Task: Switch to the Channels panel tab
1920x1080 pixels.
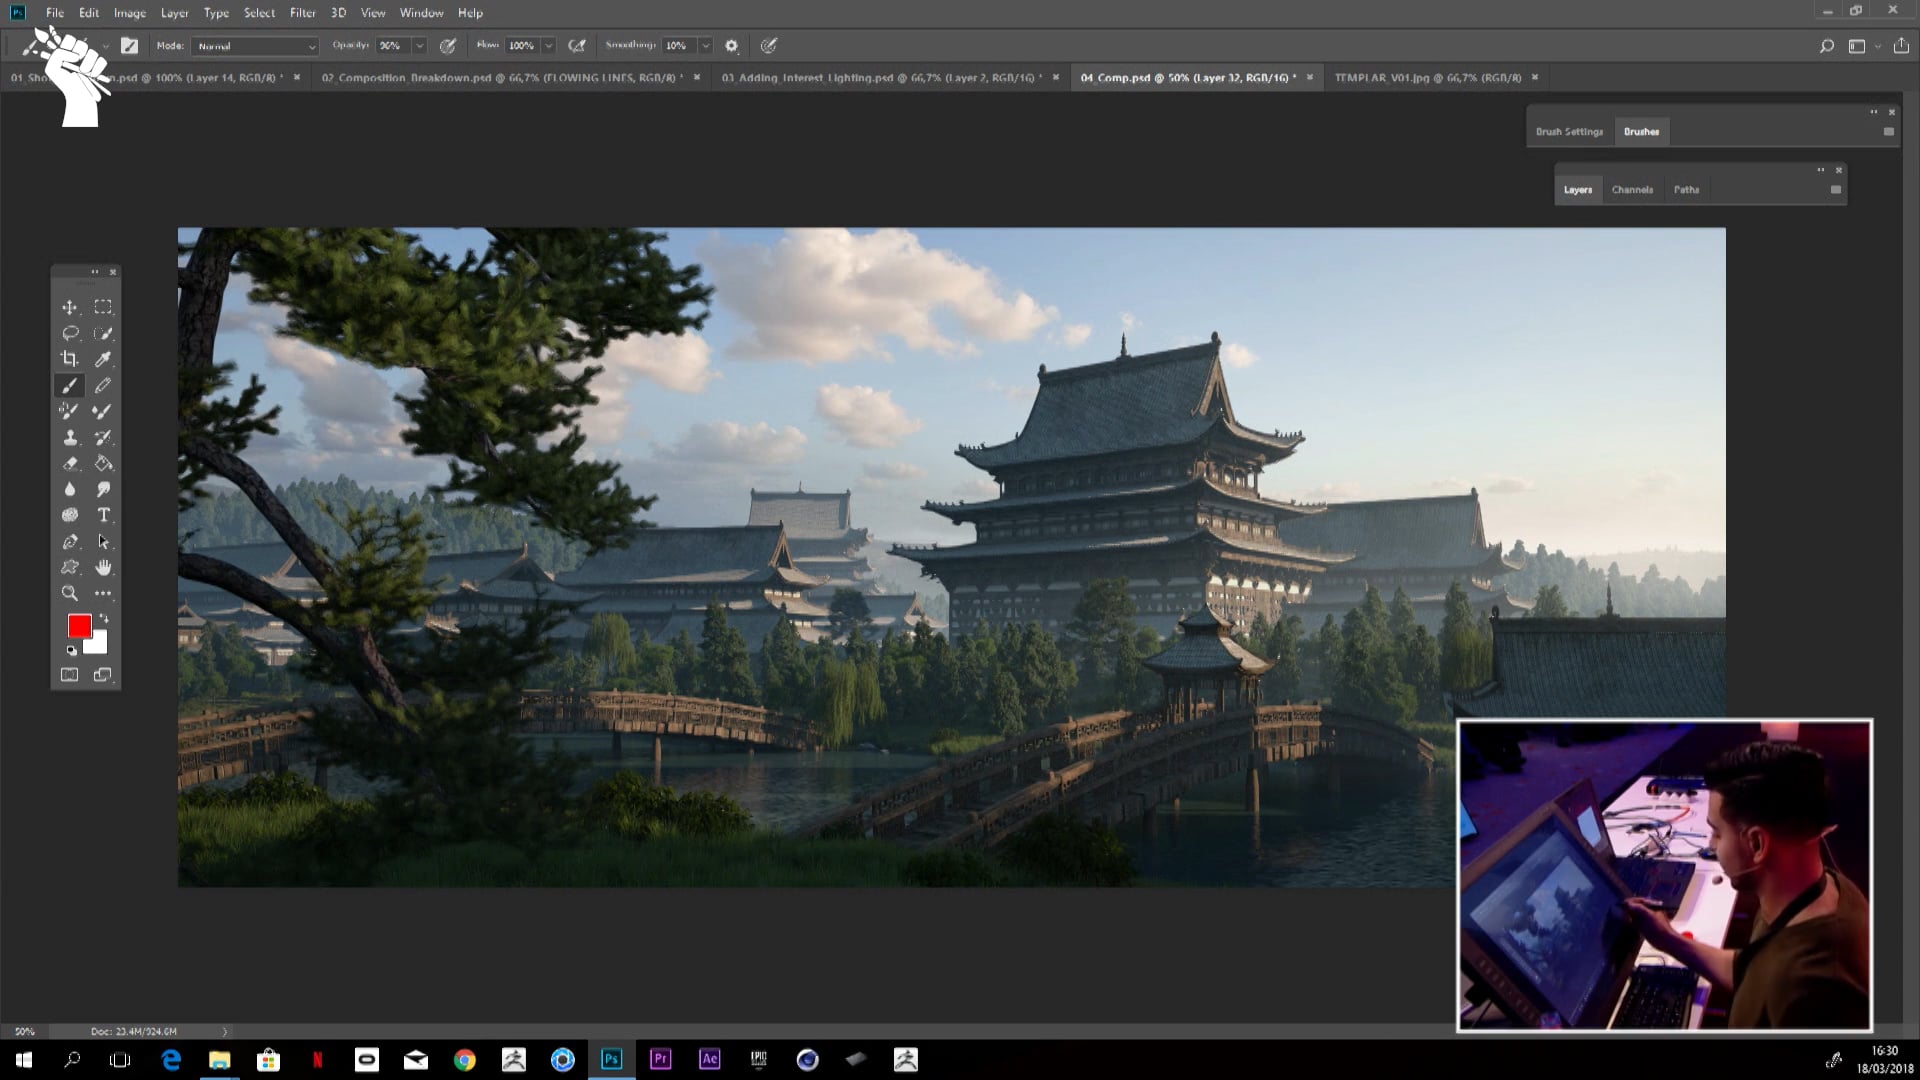Action: (1632, 190)
